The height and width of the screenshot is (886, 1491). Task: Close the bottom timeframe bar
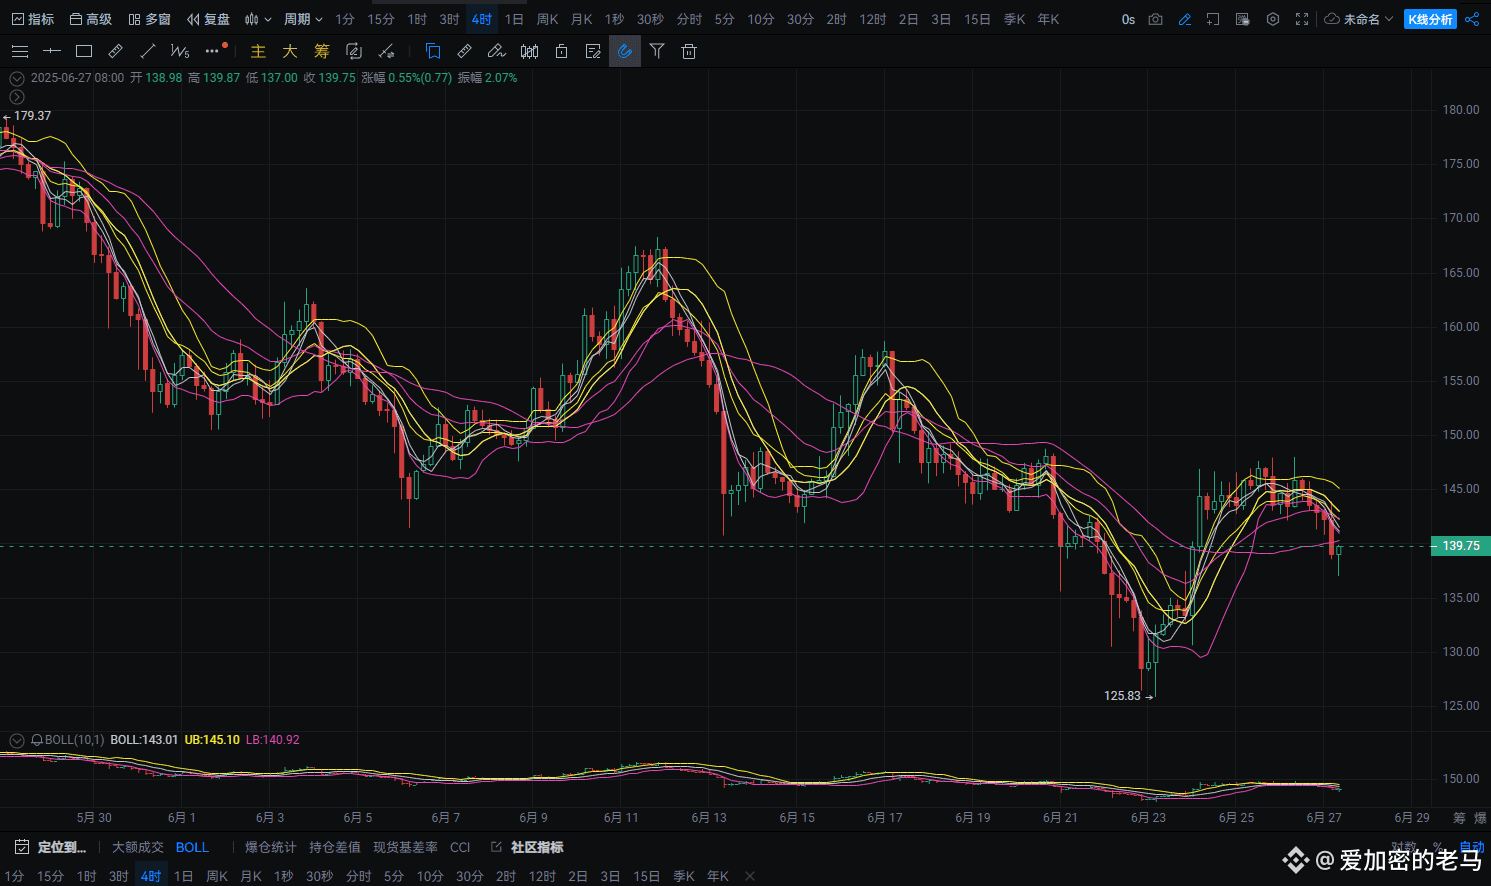pos(750,876)
